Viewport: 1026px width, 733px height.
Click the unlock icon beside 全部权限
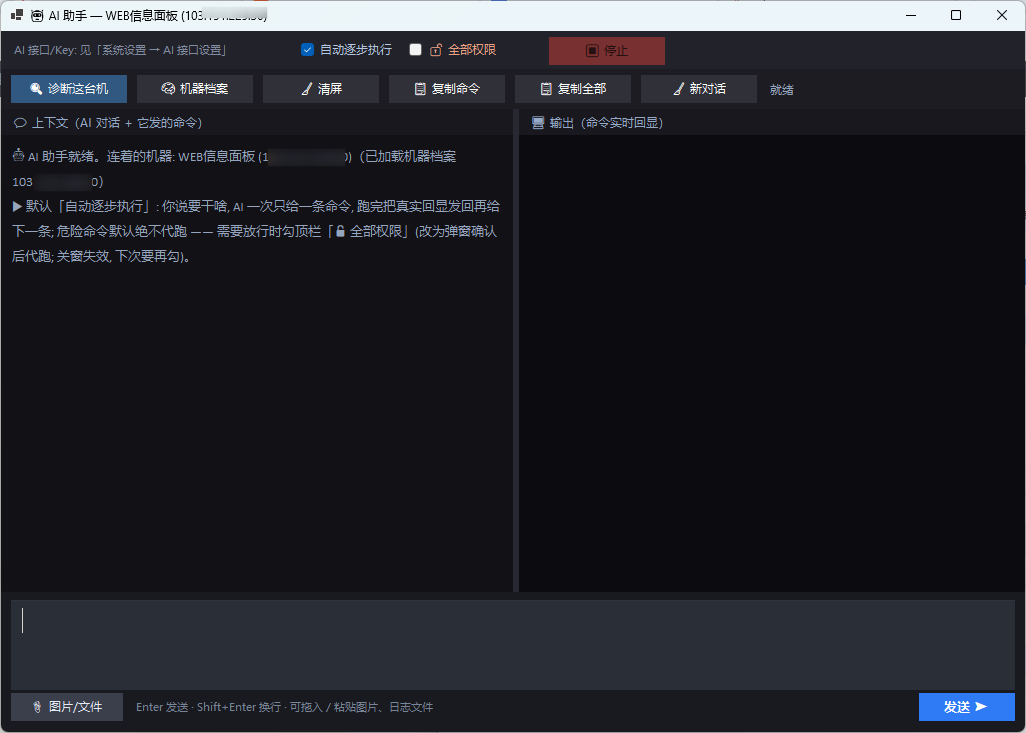click(436, 50)
